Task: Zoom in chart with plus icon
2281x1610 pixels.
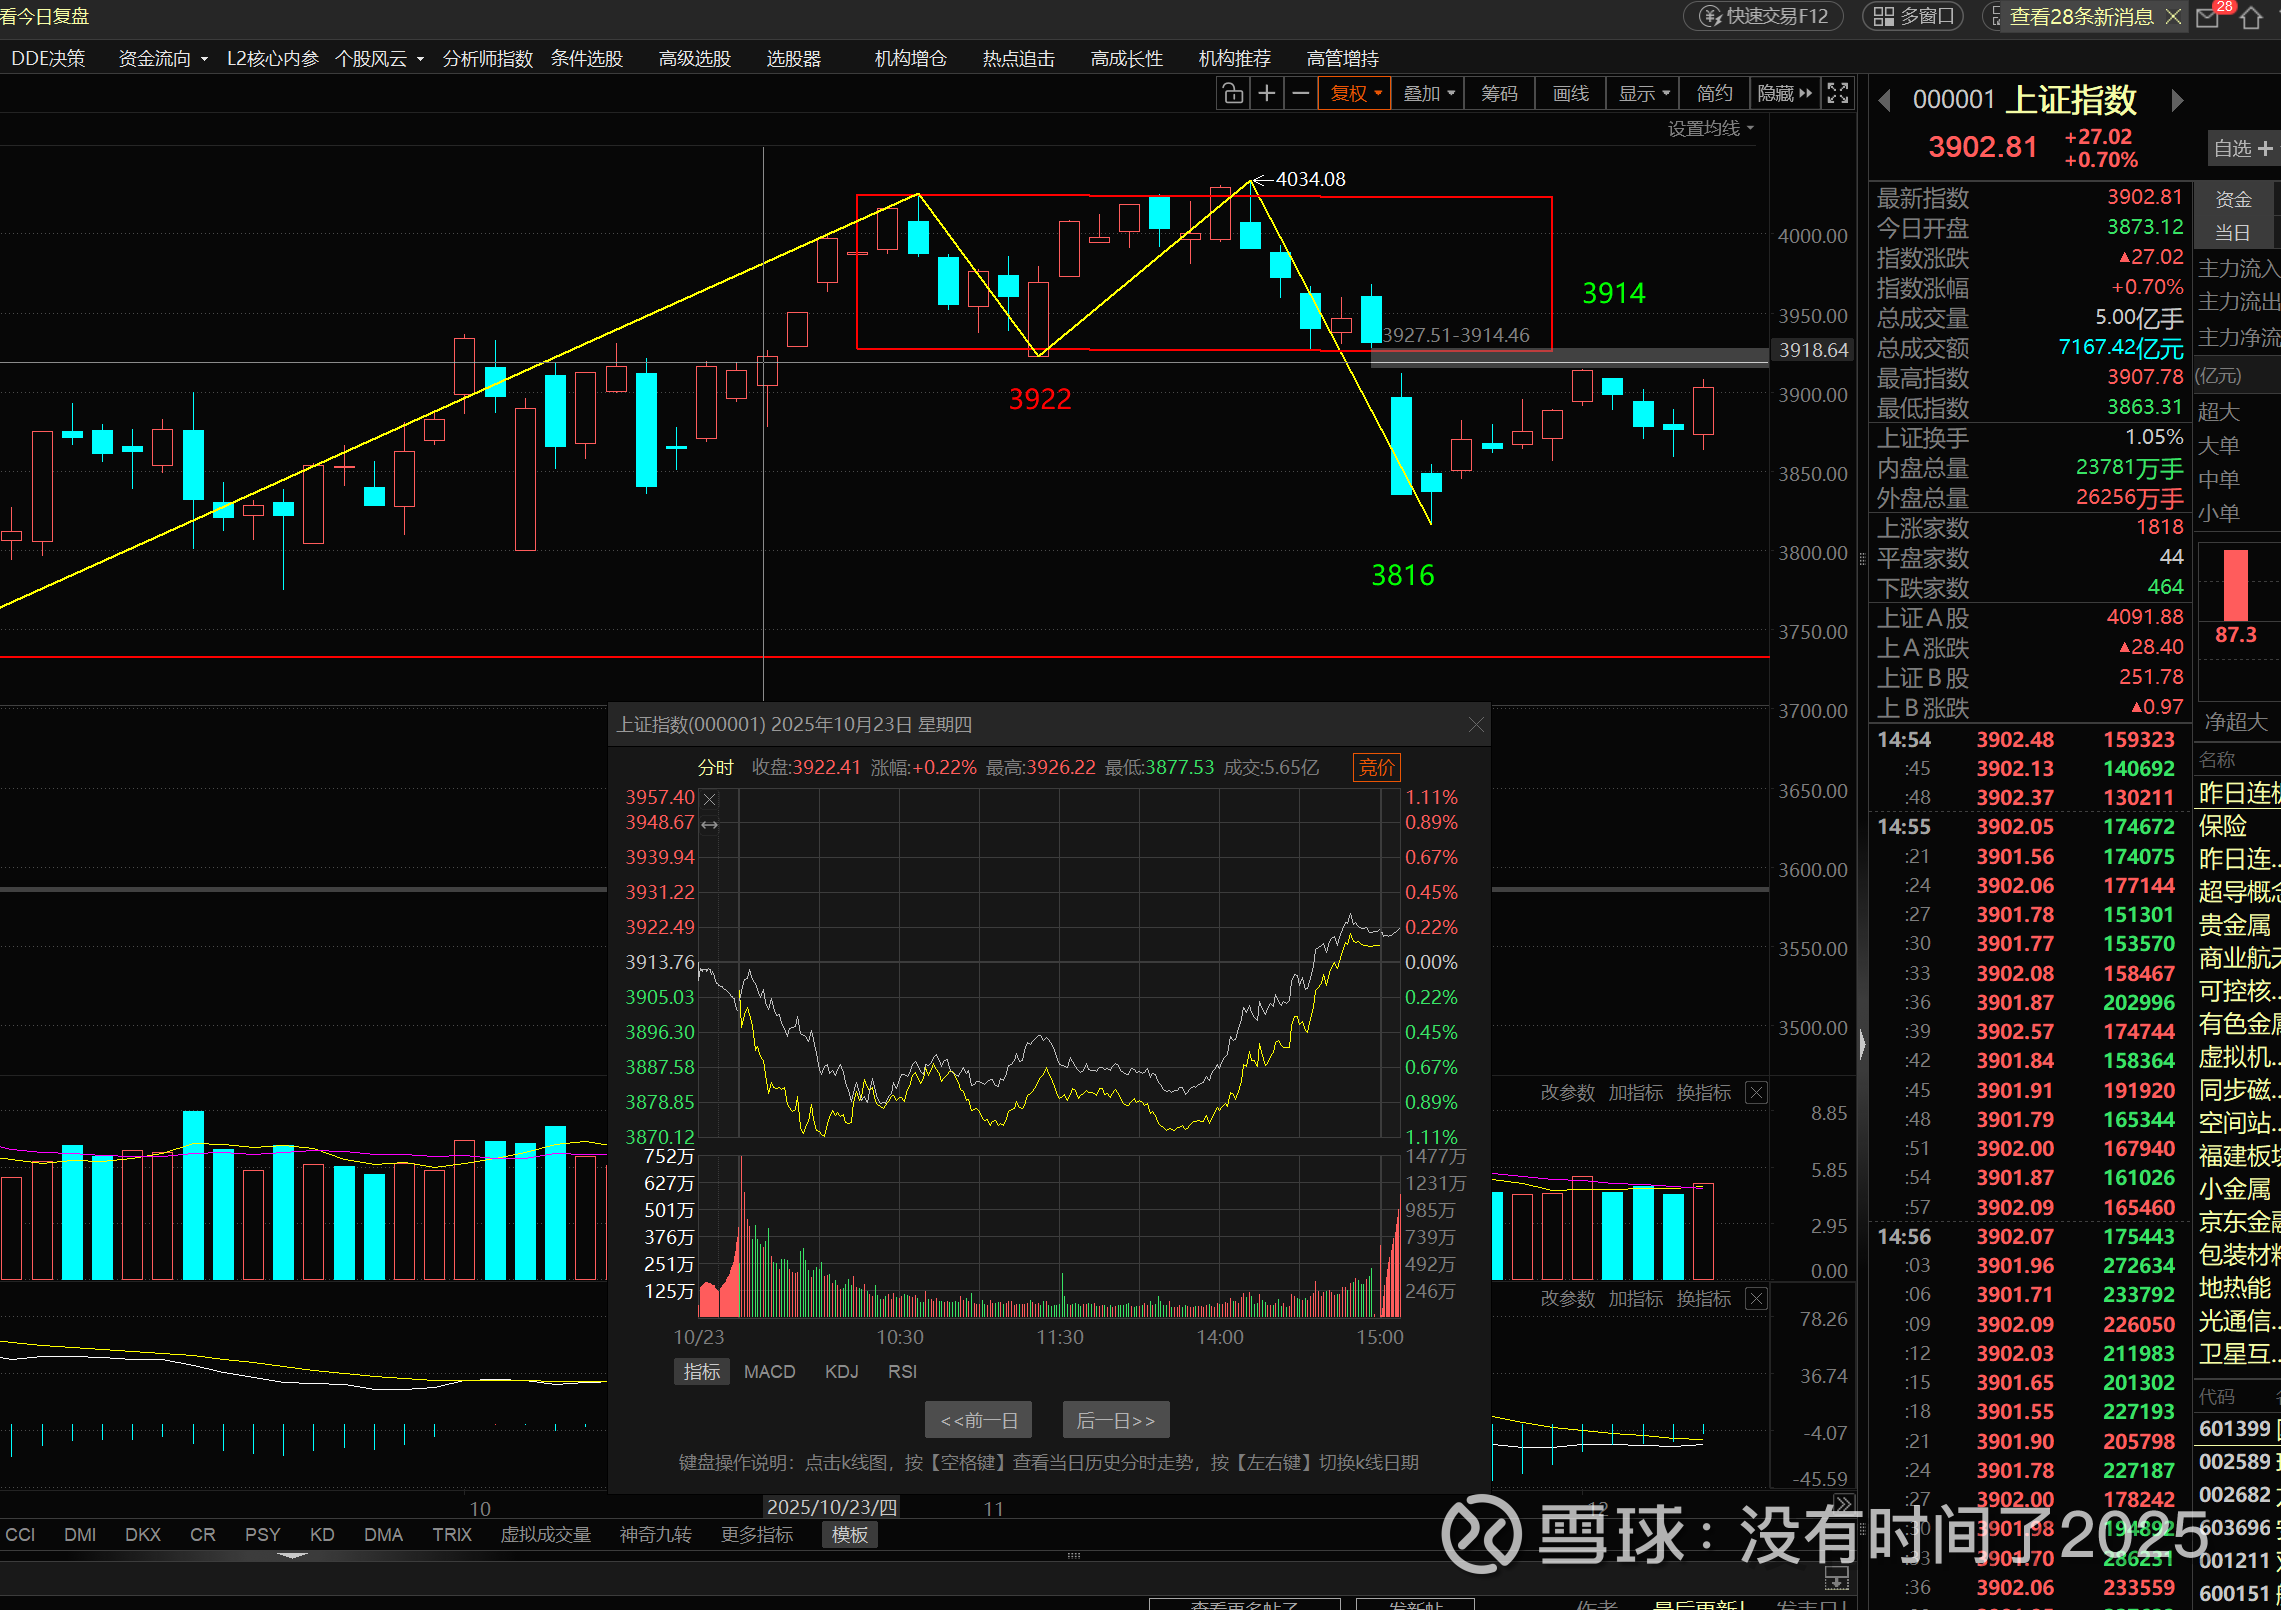Action: pos(1267,93)
